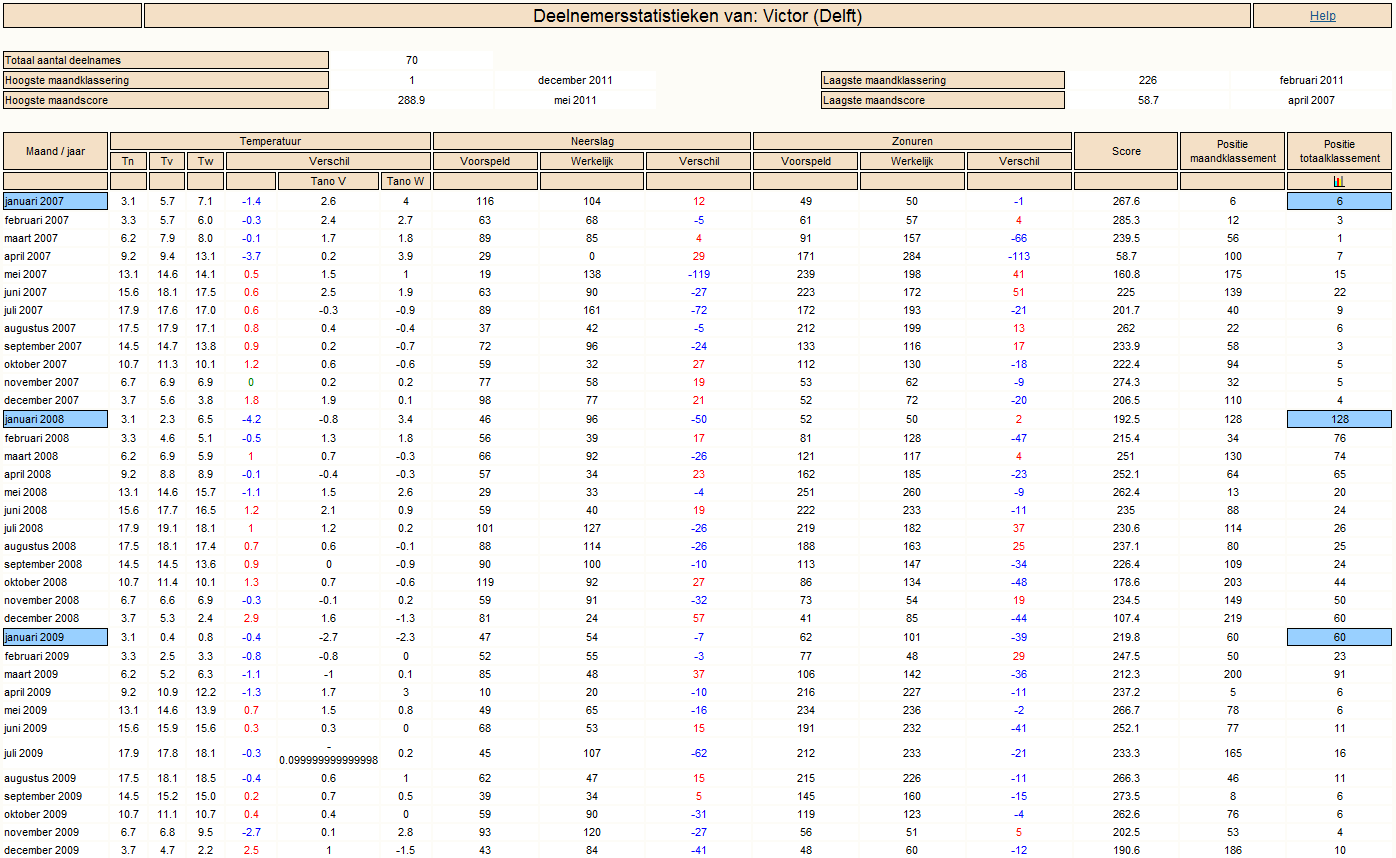Click the maart 2007 row label

31,238
